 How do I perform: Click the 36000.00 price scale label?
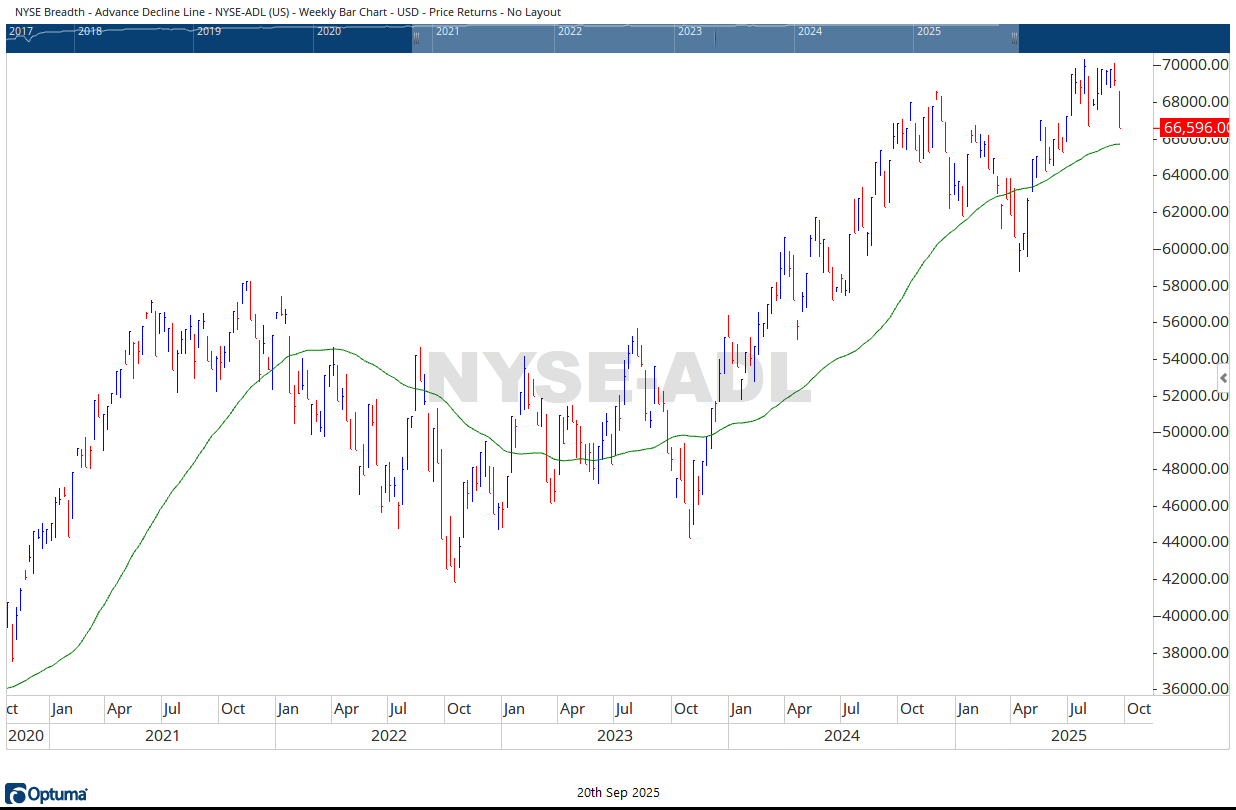1195,689
